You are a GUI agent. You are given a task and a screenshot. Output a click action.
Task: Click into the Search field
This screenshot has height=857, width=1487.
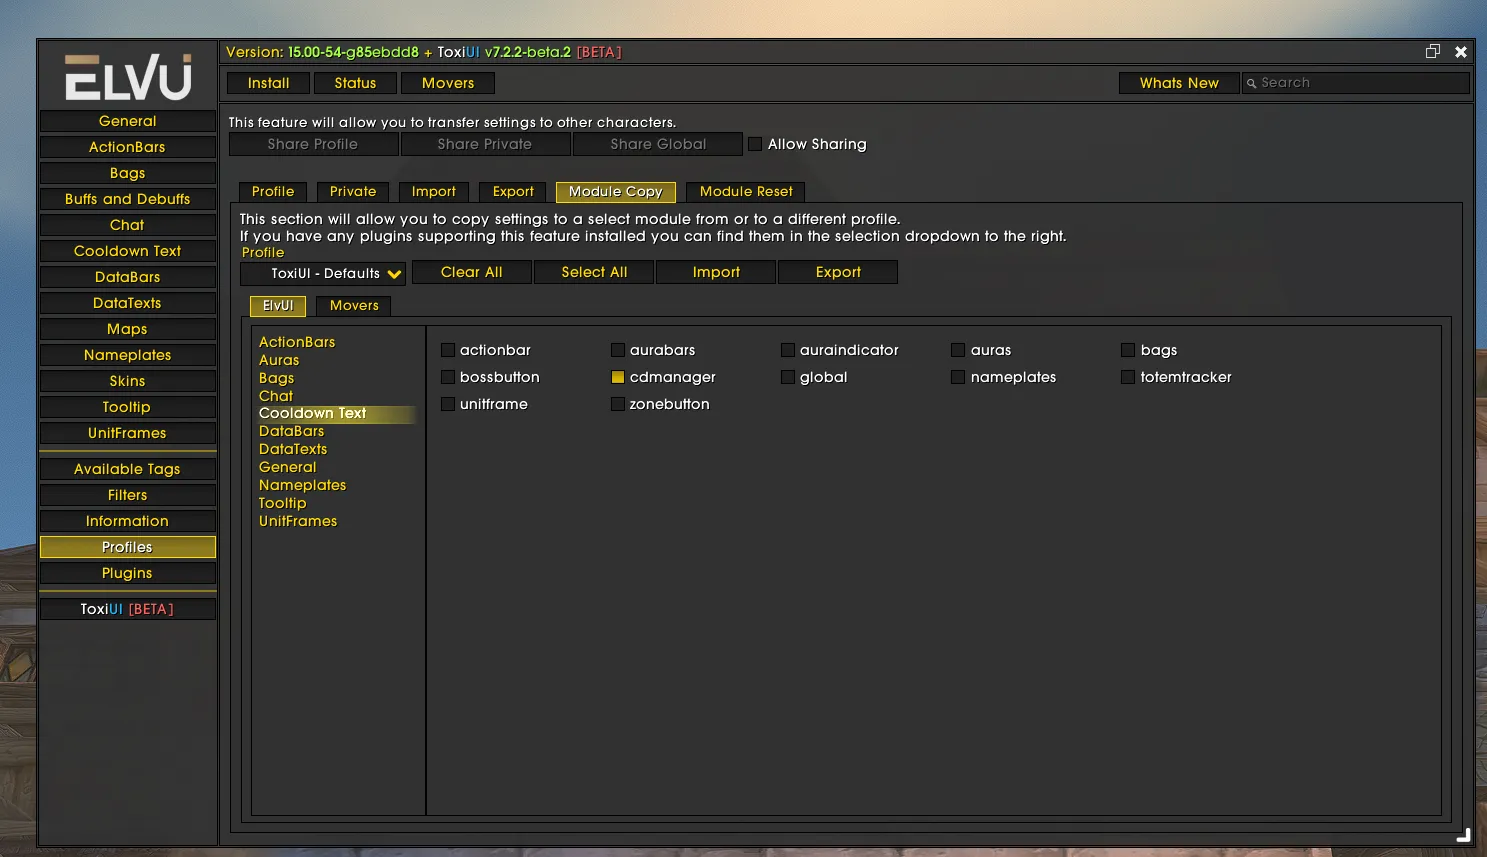point(1360,83)
